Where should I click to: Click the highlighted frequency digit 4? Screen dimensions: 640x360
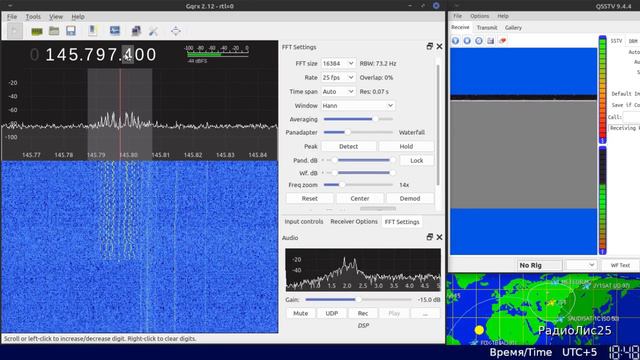[x=128, y=55]
